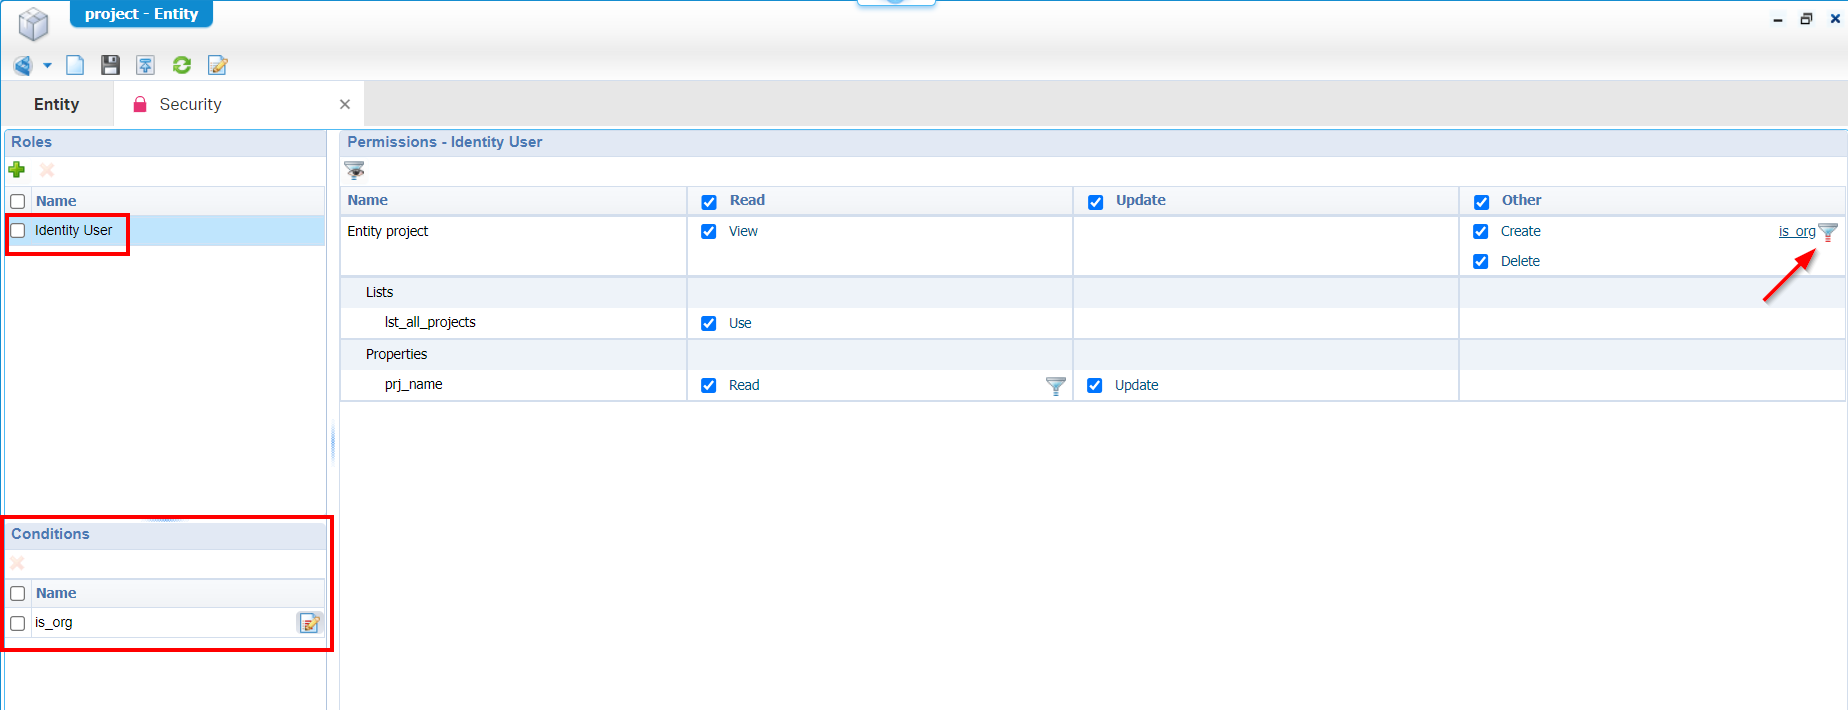Screen dimensions: 1848x710
Task: Select is_org row in Conditions list
Action: (54, 623)
